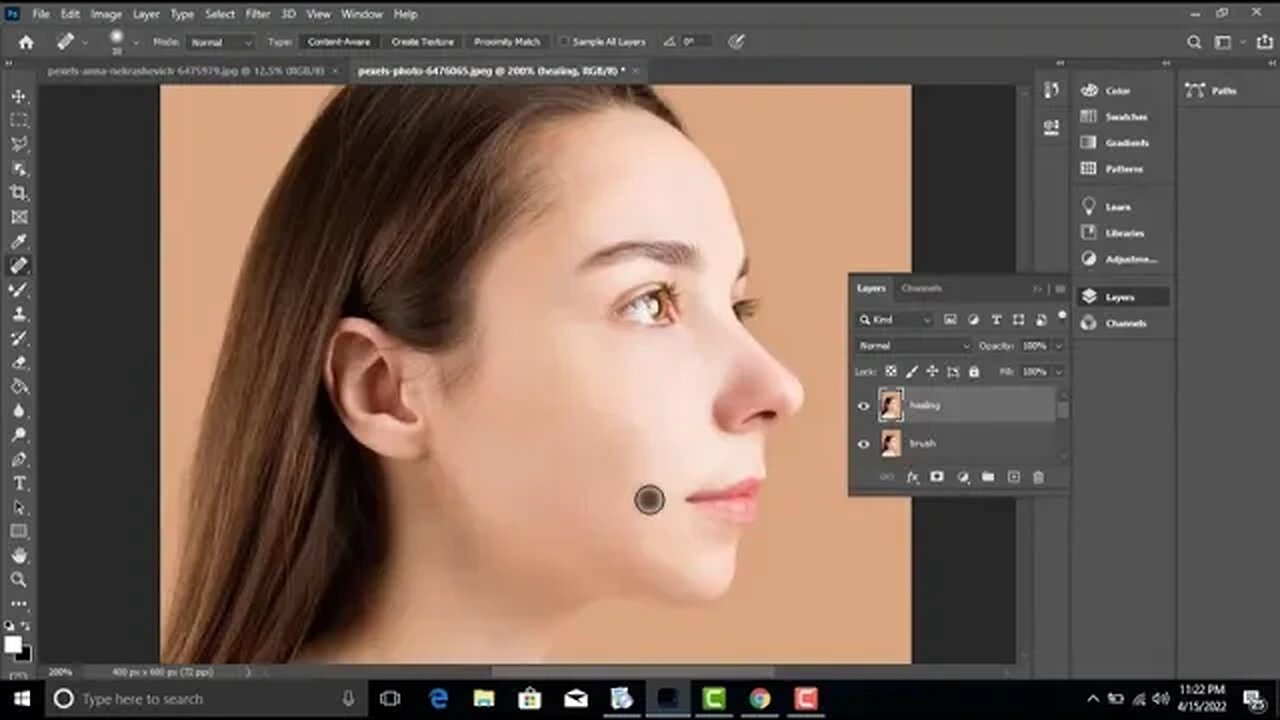Open the Image menu

click(106, 14)
